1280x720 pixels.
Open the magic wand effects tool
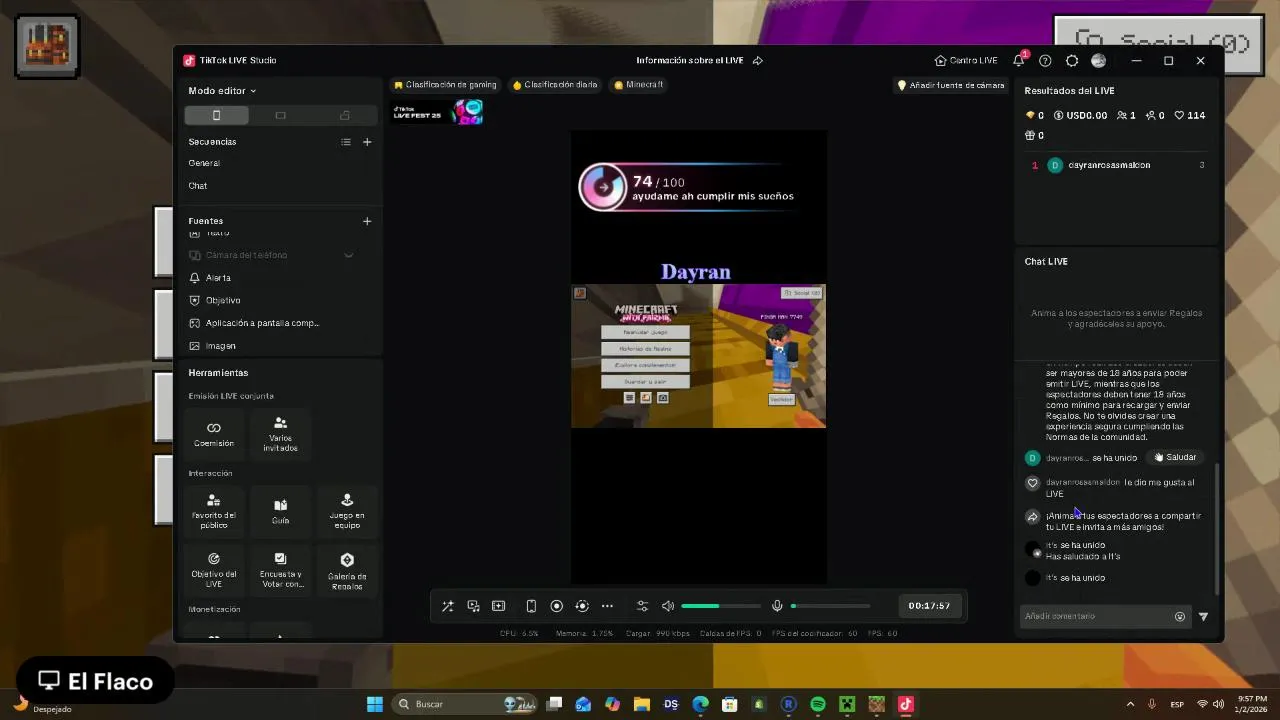[447, 606]
